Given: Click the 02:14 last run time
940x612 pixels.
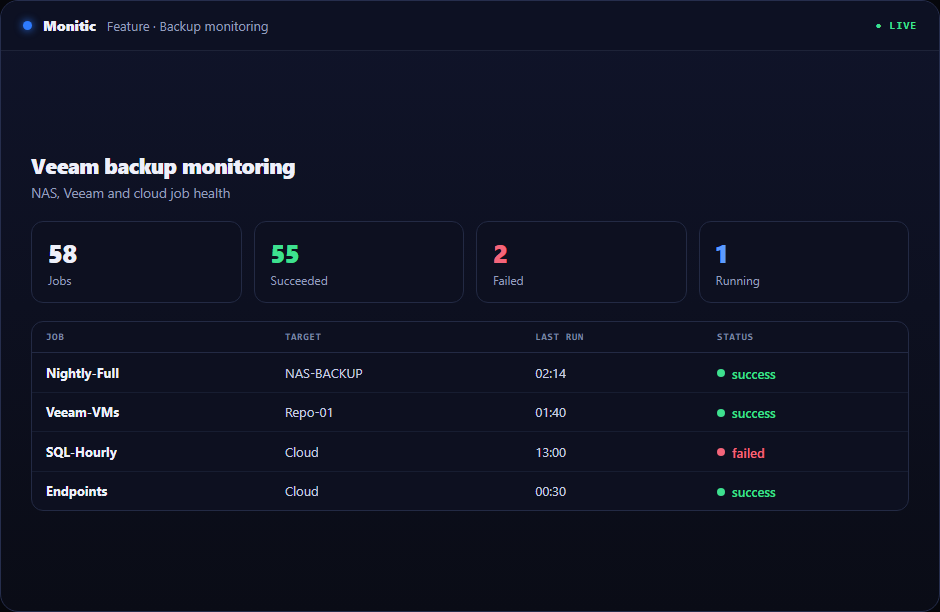Looking at the screenshot, I should (550, 373).
